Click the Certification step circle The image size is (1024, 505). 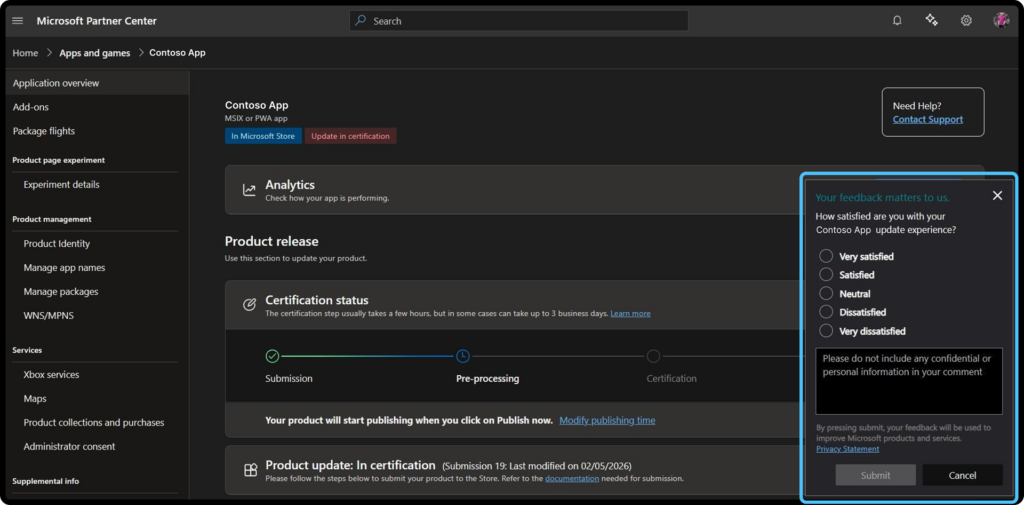pos(653,356)
